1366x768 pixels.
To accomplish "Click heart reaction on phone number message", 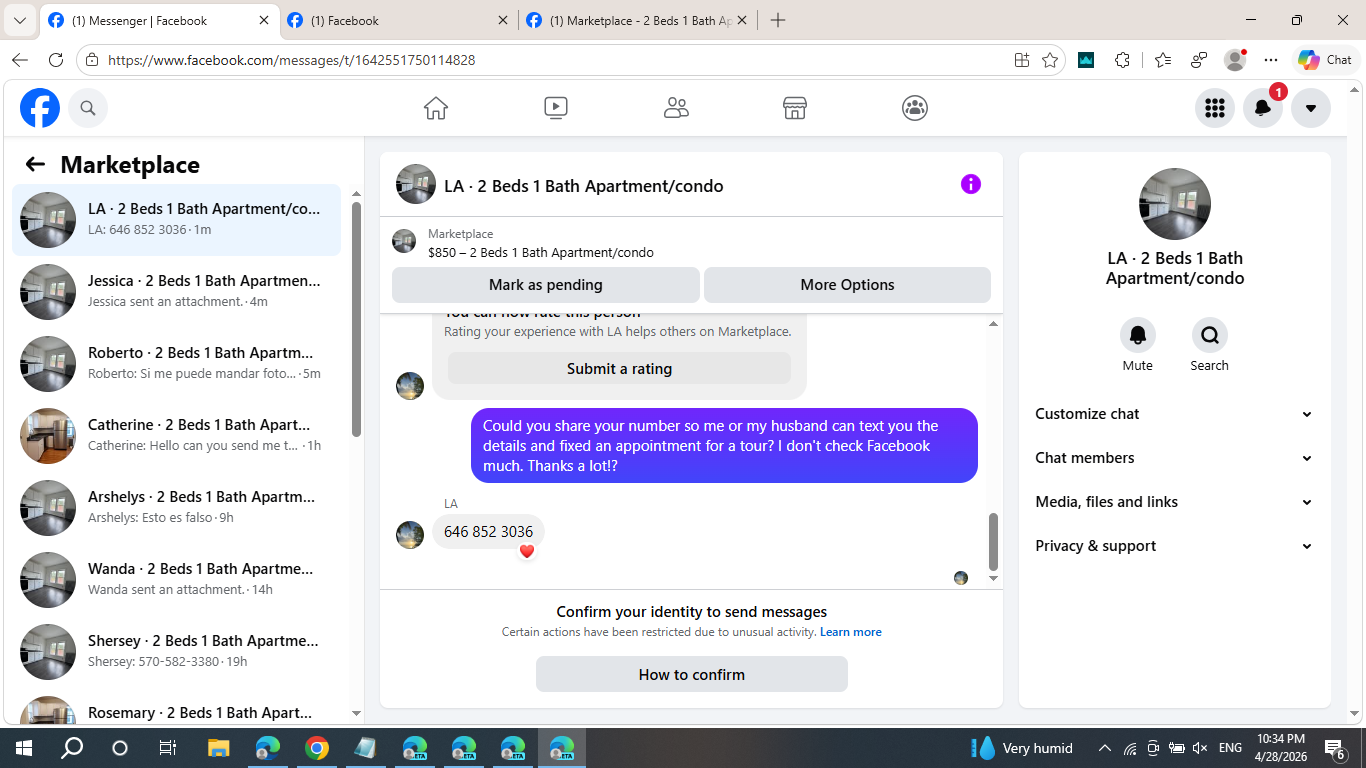I will point(527,551).
